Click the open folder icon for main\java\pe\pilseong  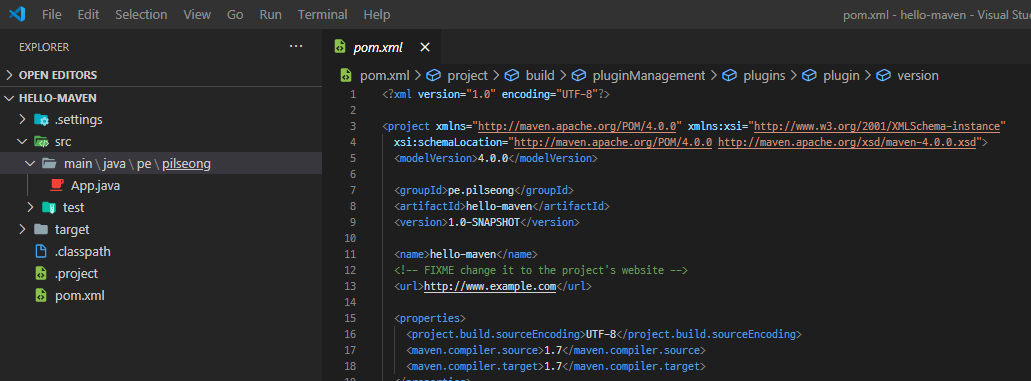click(x=49, y=163)
